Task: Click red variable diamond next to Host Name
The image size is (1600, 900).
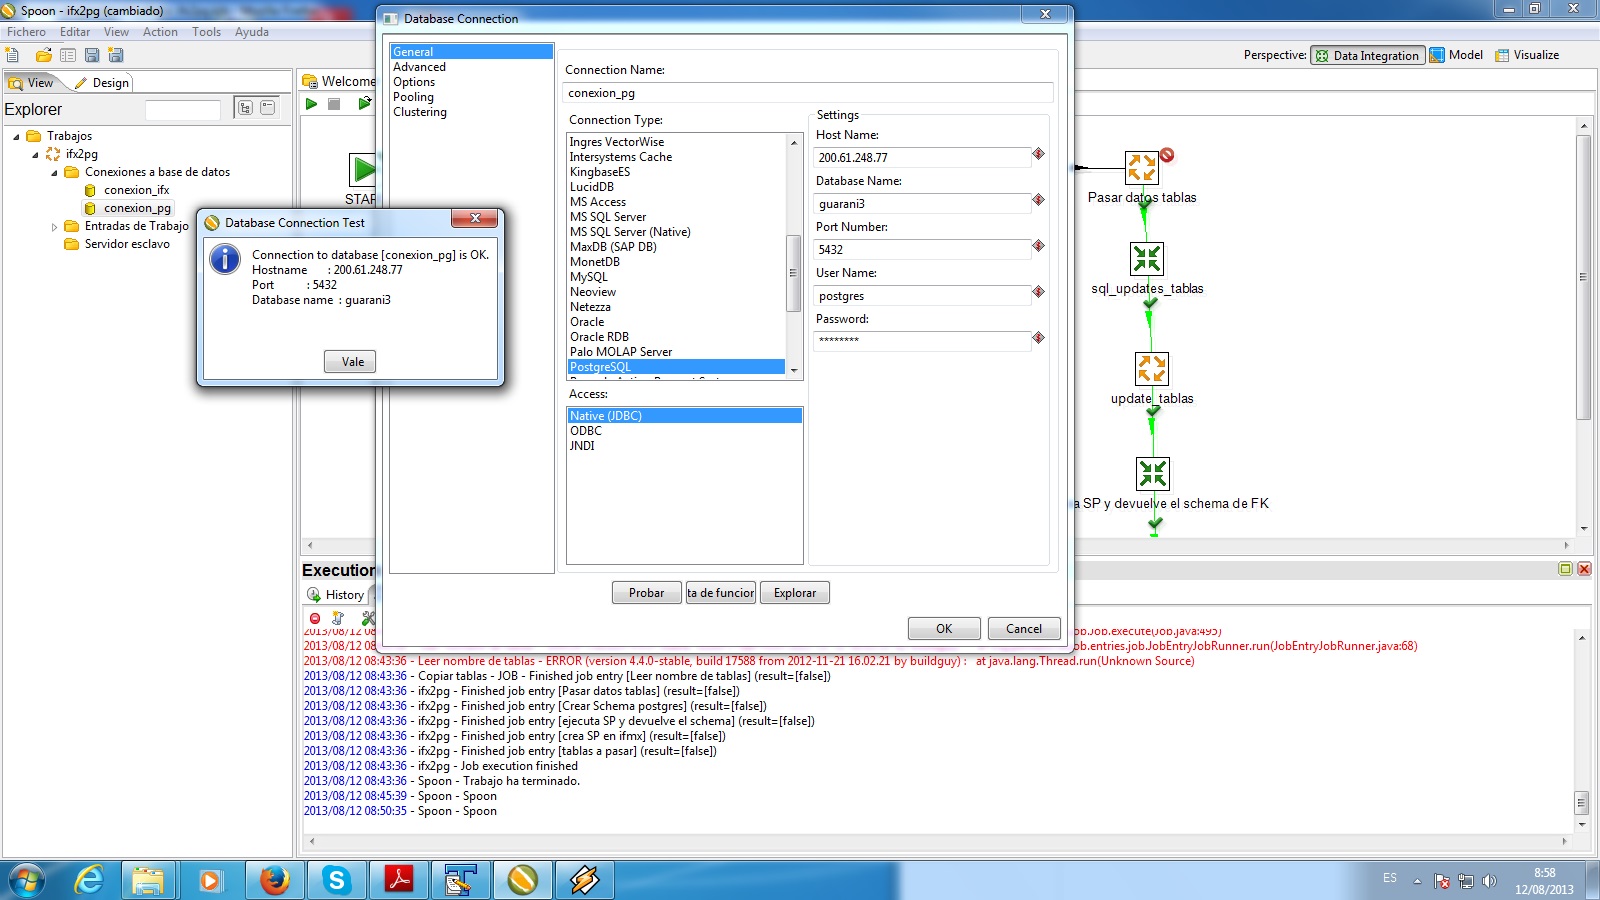Action: [1038, 154]
